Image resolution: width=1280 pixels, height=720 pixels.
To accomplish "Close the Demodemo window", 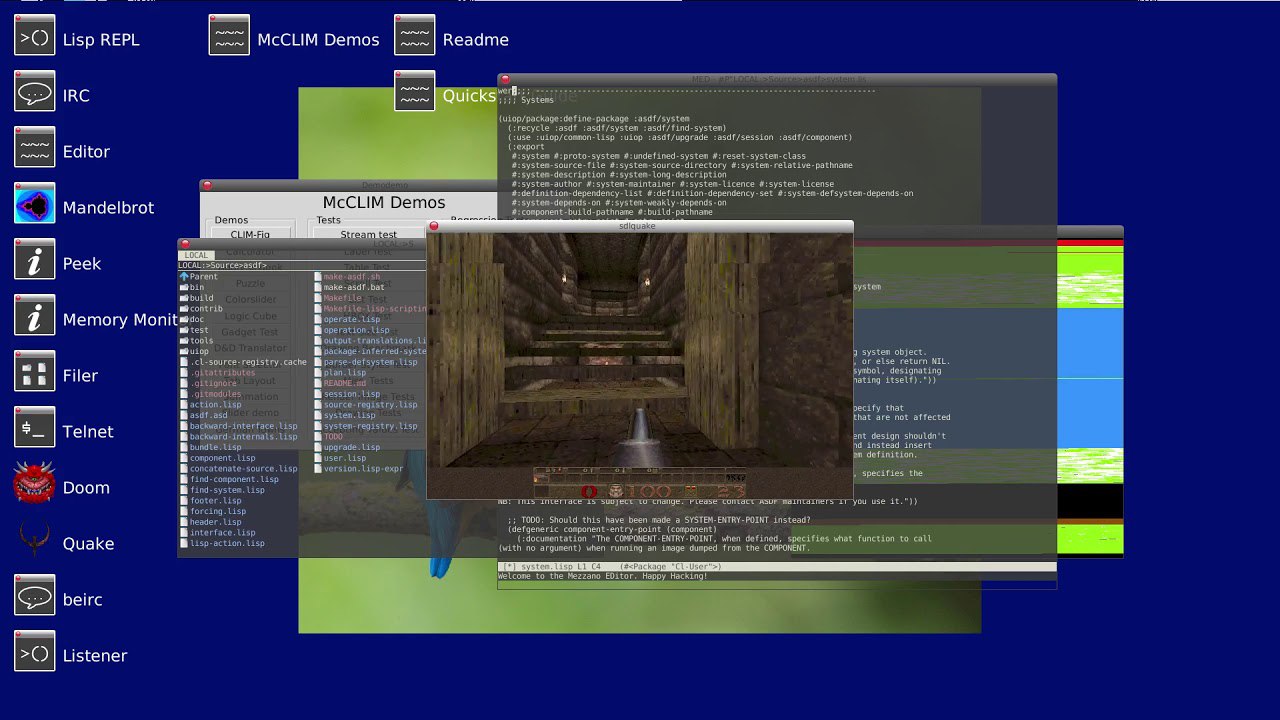I will [207, 185].
